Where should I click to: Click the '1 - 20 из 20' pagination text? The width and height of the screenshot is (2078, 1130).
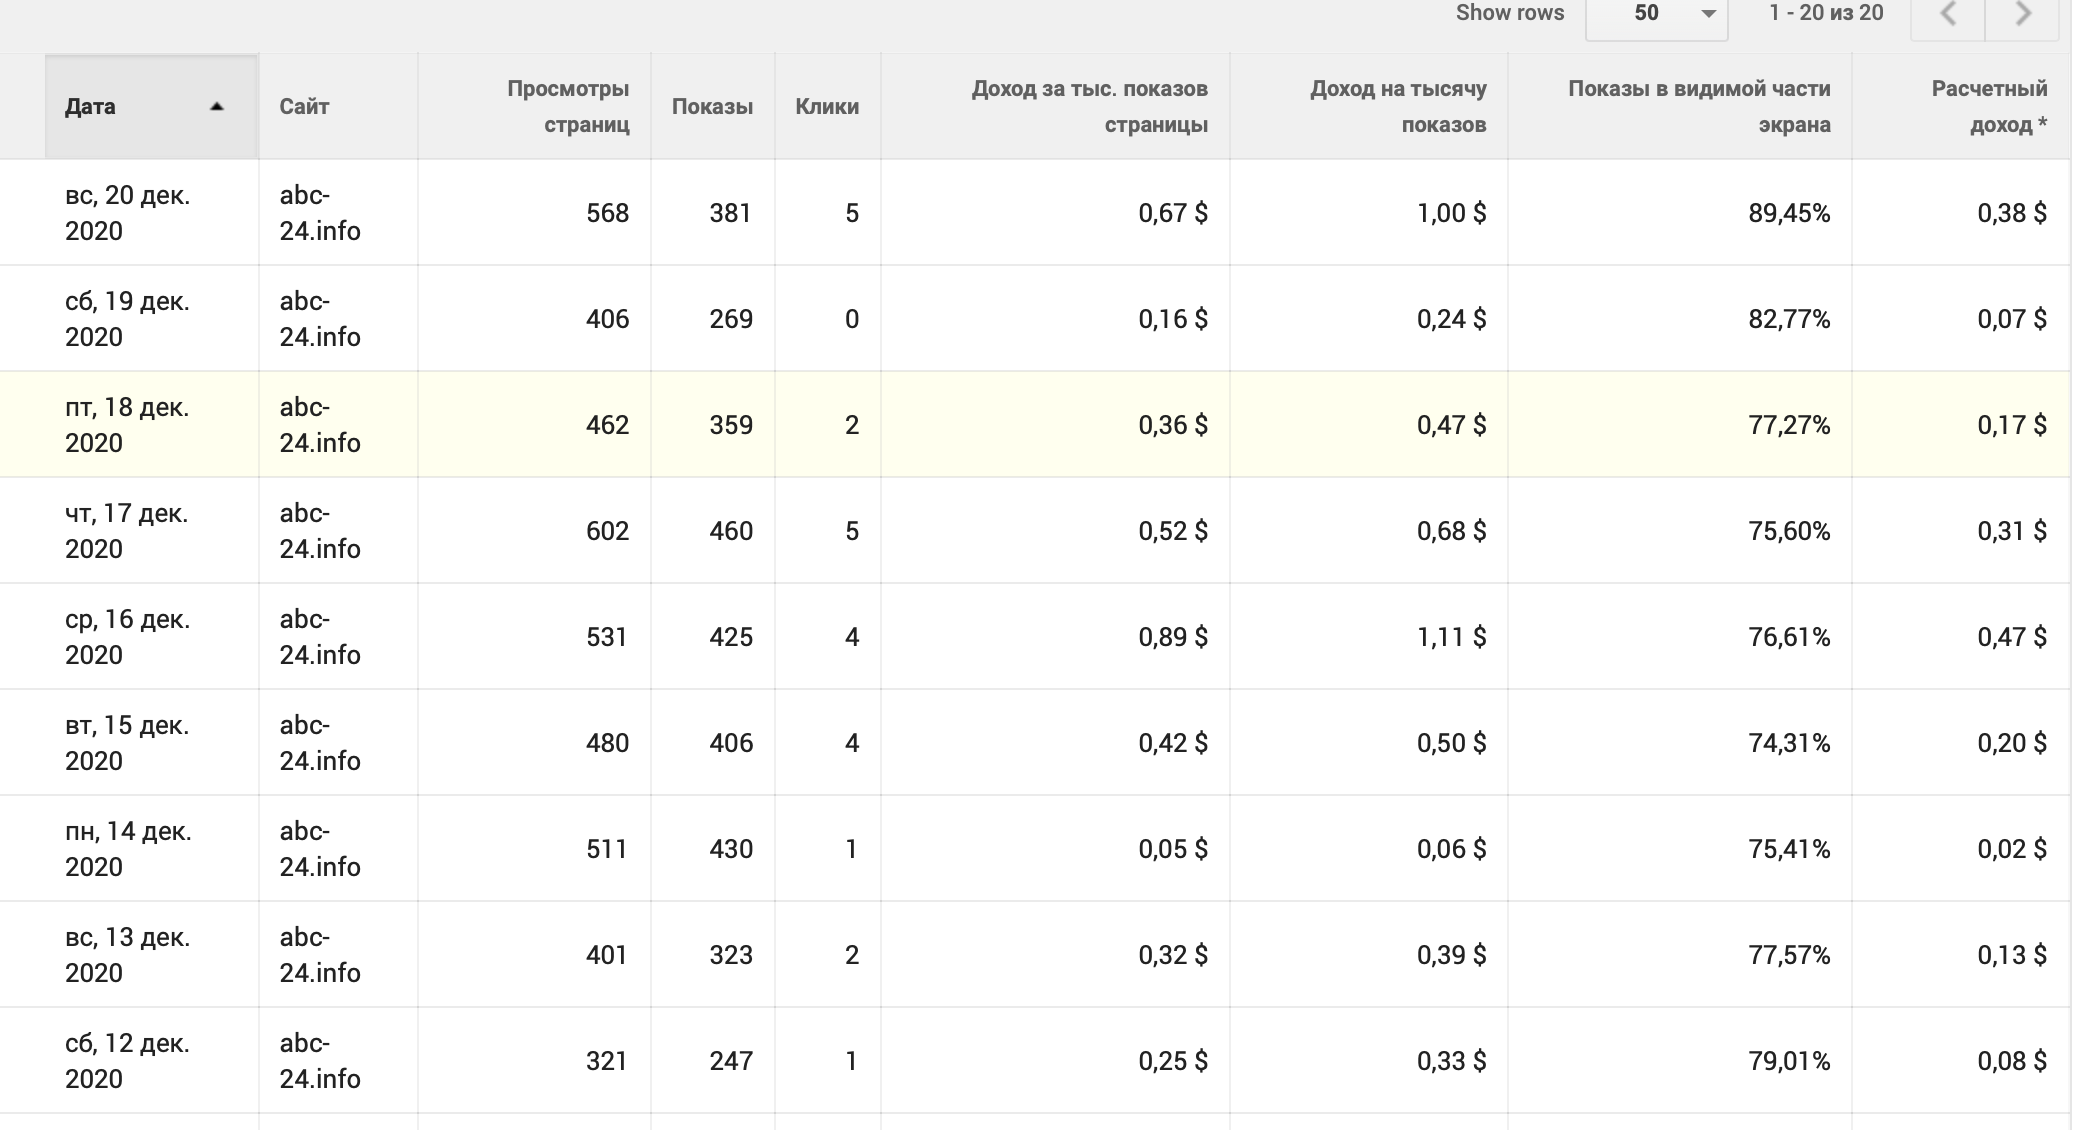coord(1826,13)
